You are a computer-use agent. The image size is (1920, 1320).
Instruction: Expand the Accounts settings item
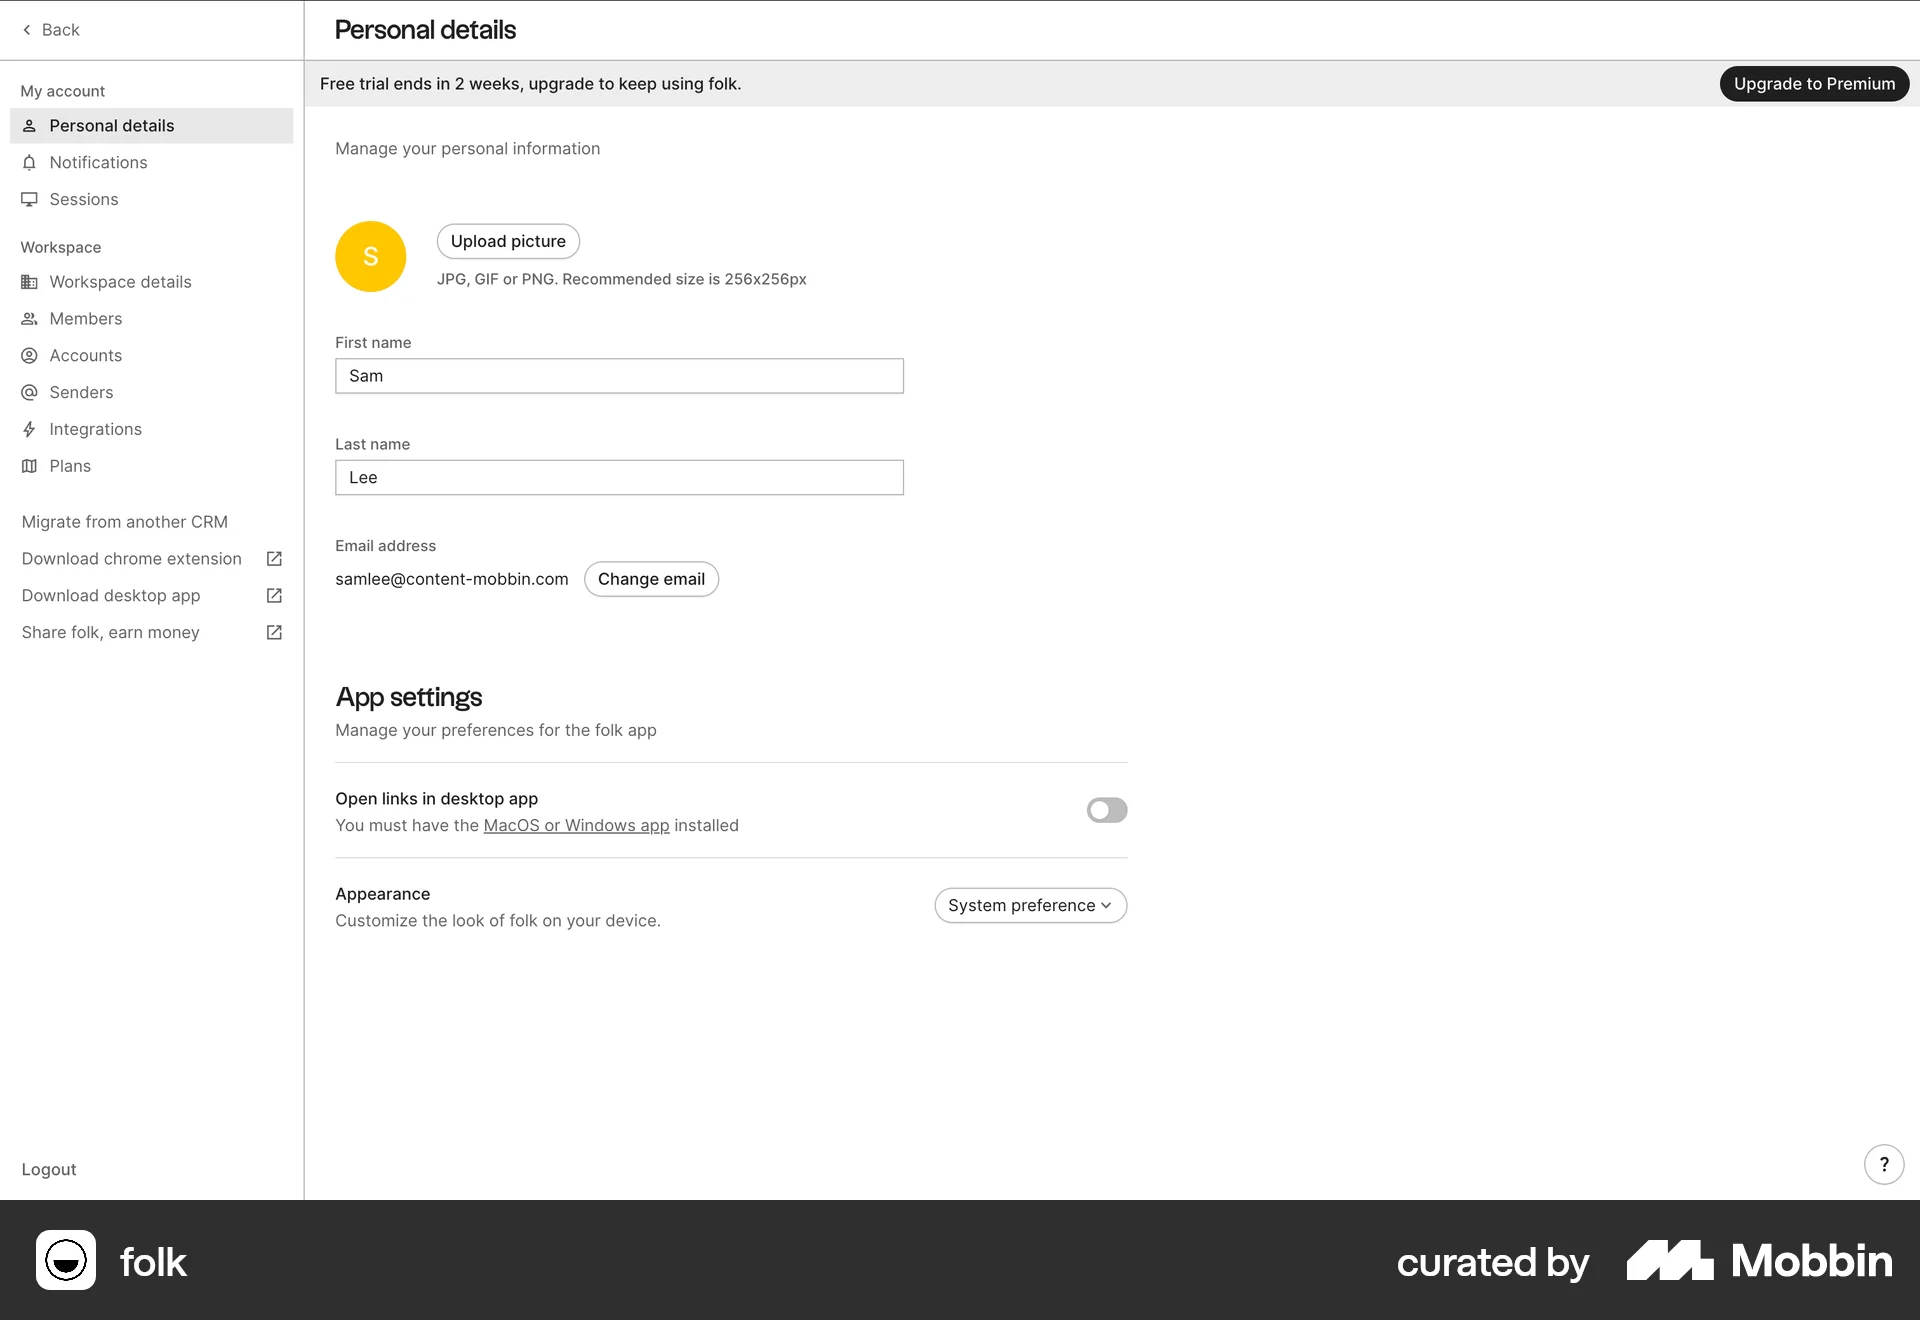(x=85, y=355)
